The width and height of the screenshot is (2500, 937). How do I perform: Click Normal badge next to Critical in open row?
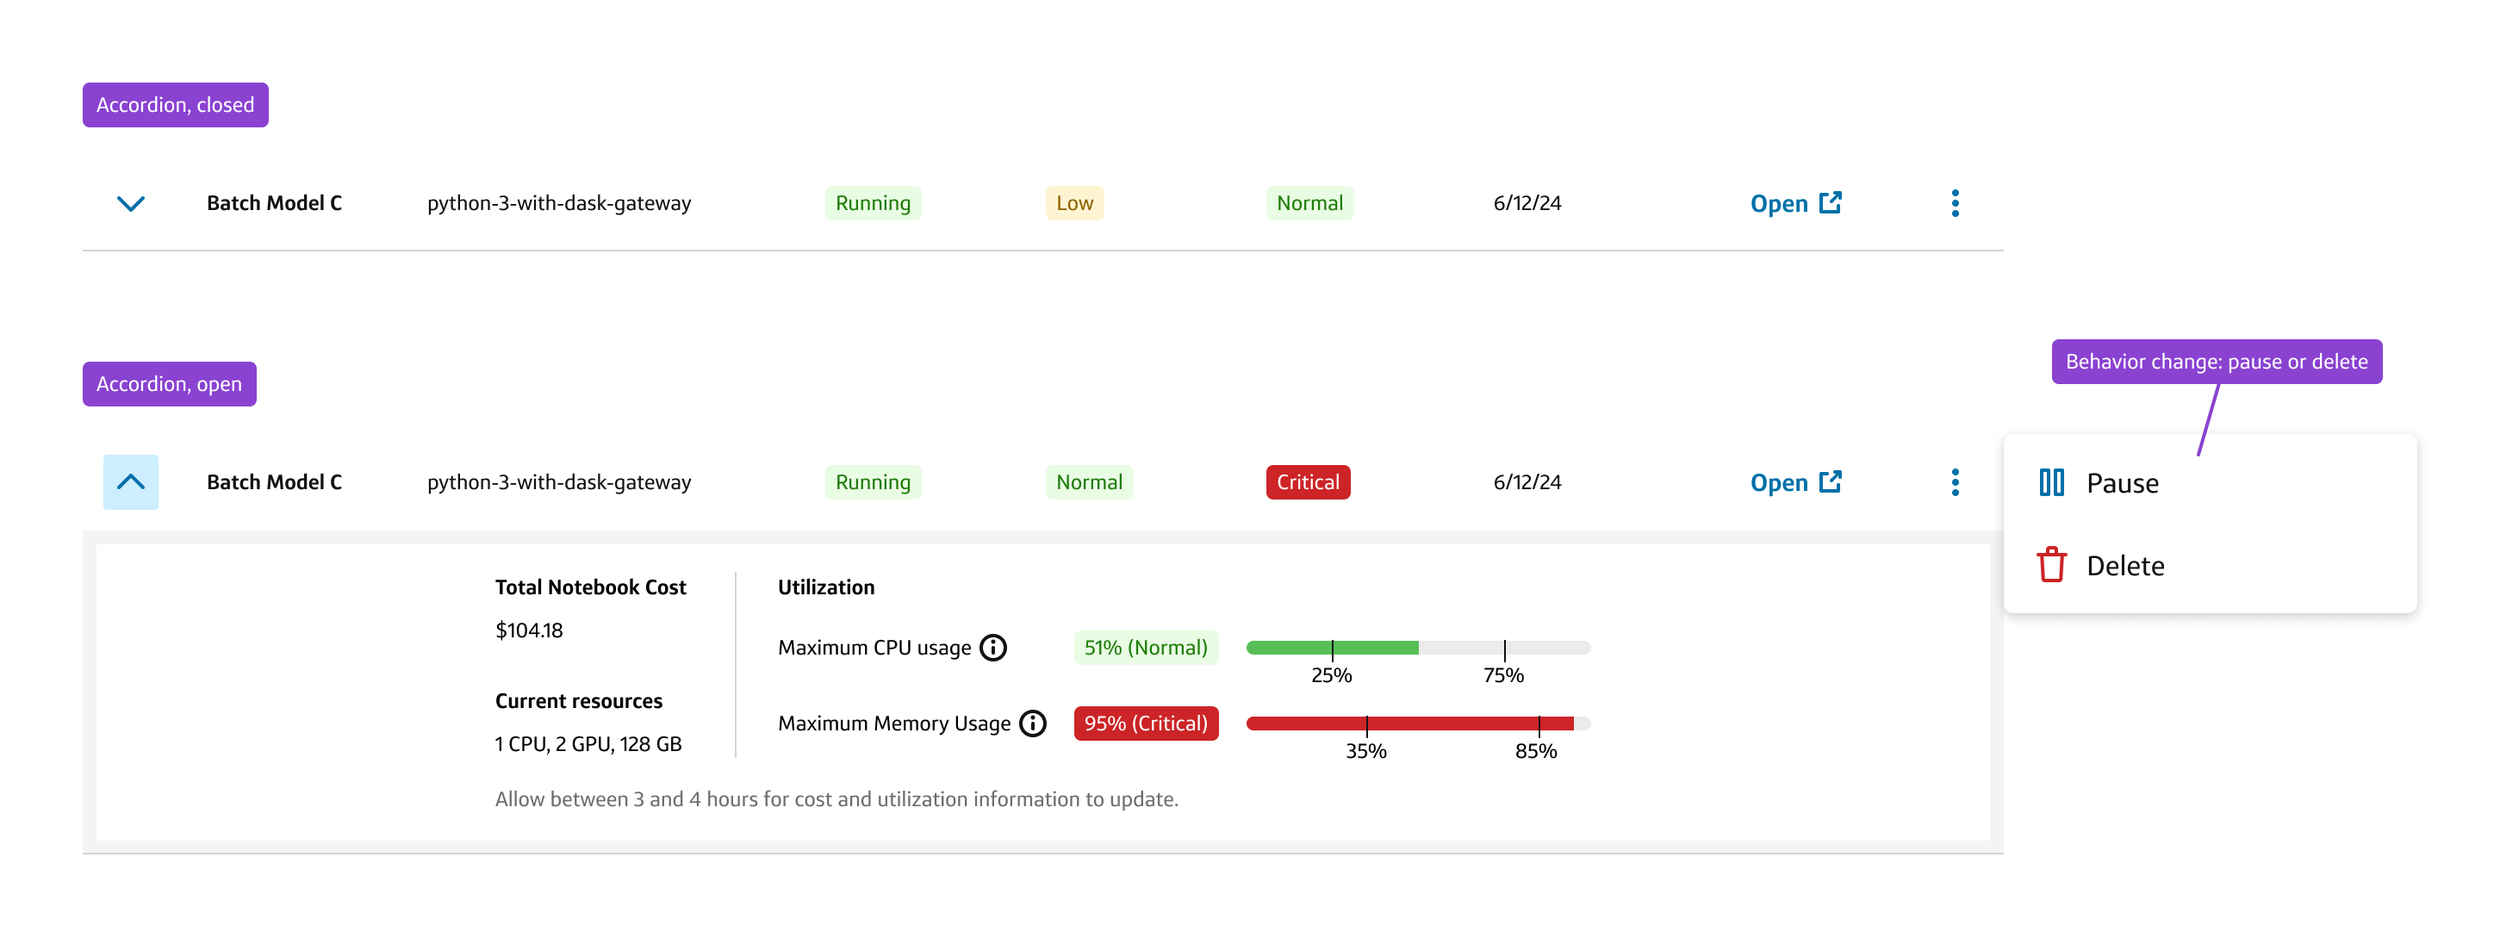pyautogui.click(x=1089, y=482)
